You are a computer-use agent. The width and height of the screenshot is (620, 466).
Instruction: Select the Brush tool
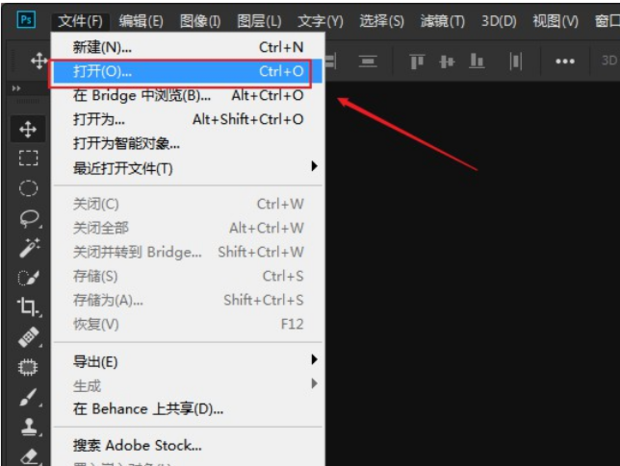(x=28, y=397)
